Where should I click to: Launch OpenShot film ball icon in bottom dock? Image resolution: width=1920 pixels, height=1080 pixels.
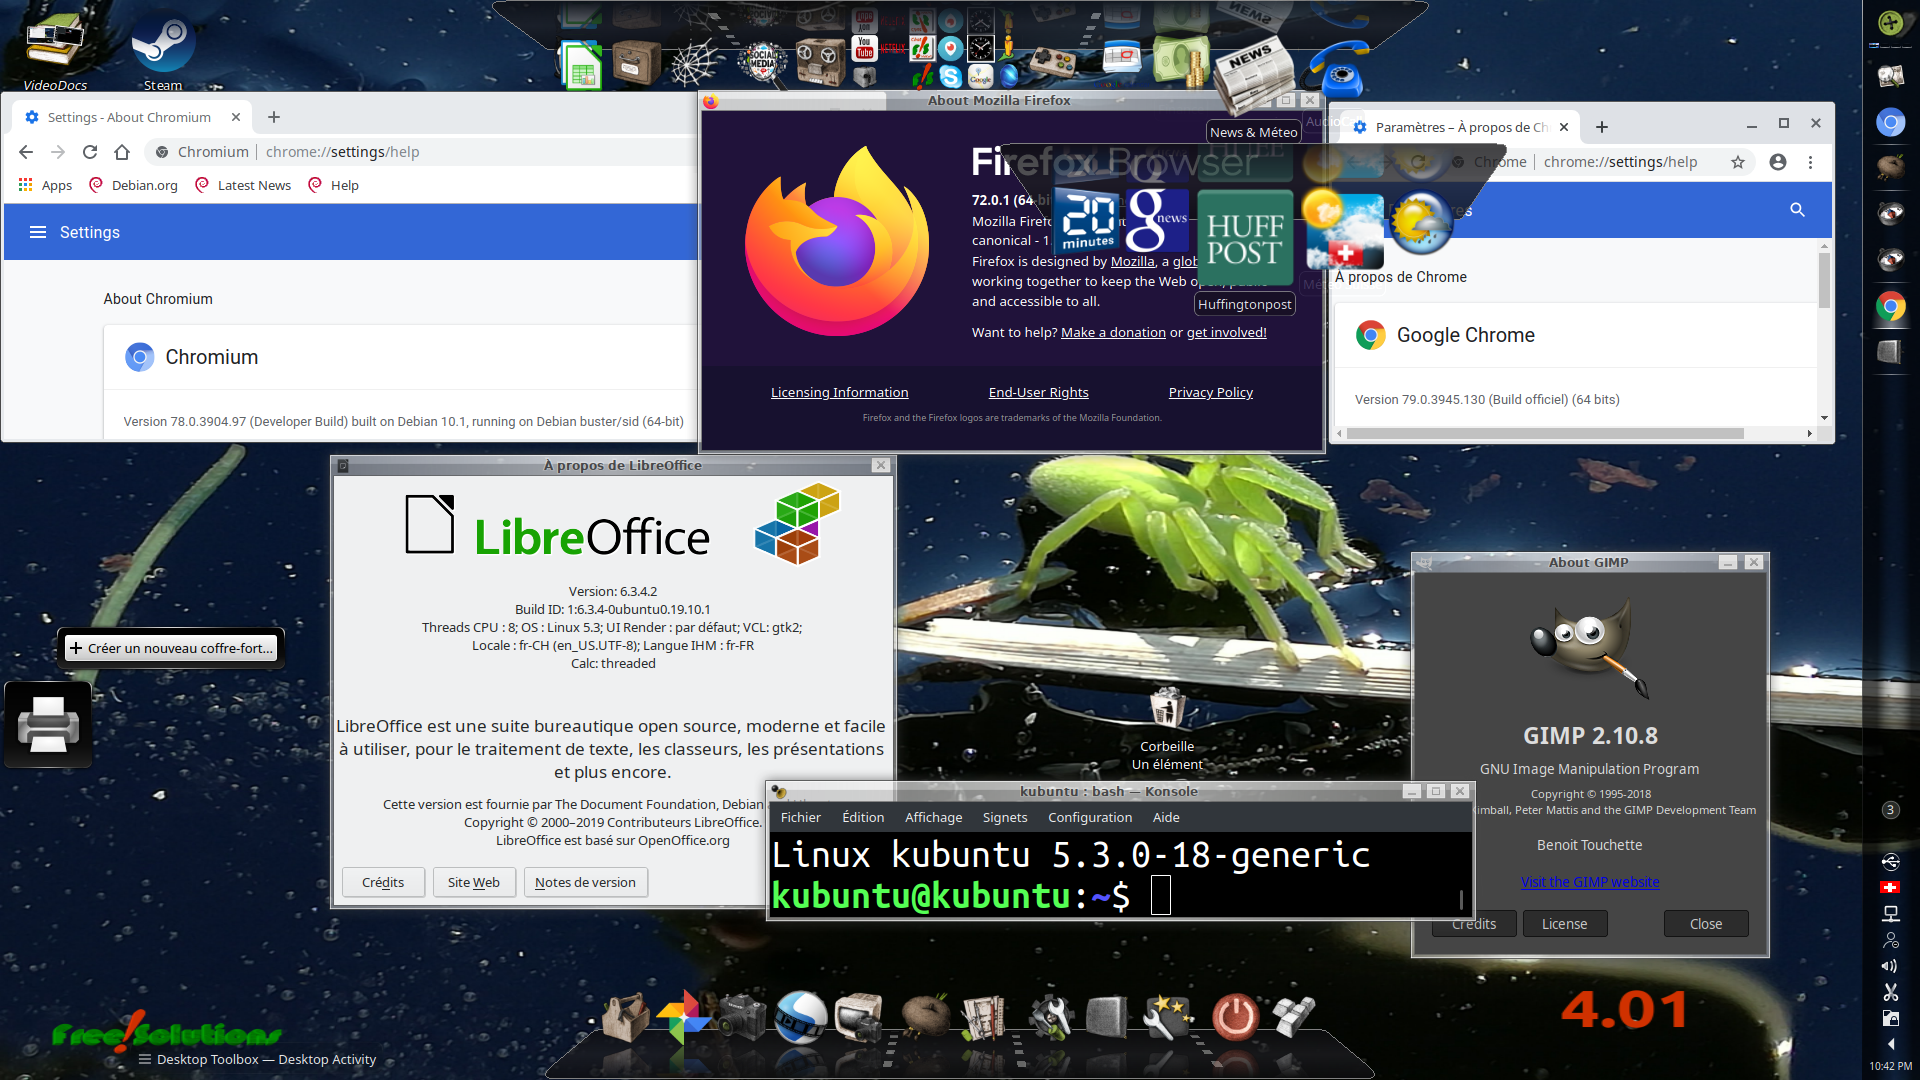pyautogui.click(x=801, y=1016)
